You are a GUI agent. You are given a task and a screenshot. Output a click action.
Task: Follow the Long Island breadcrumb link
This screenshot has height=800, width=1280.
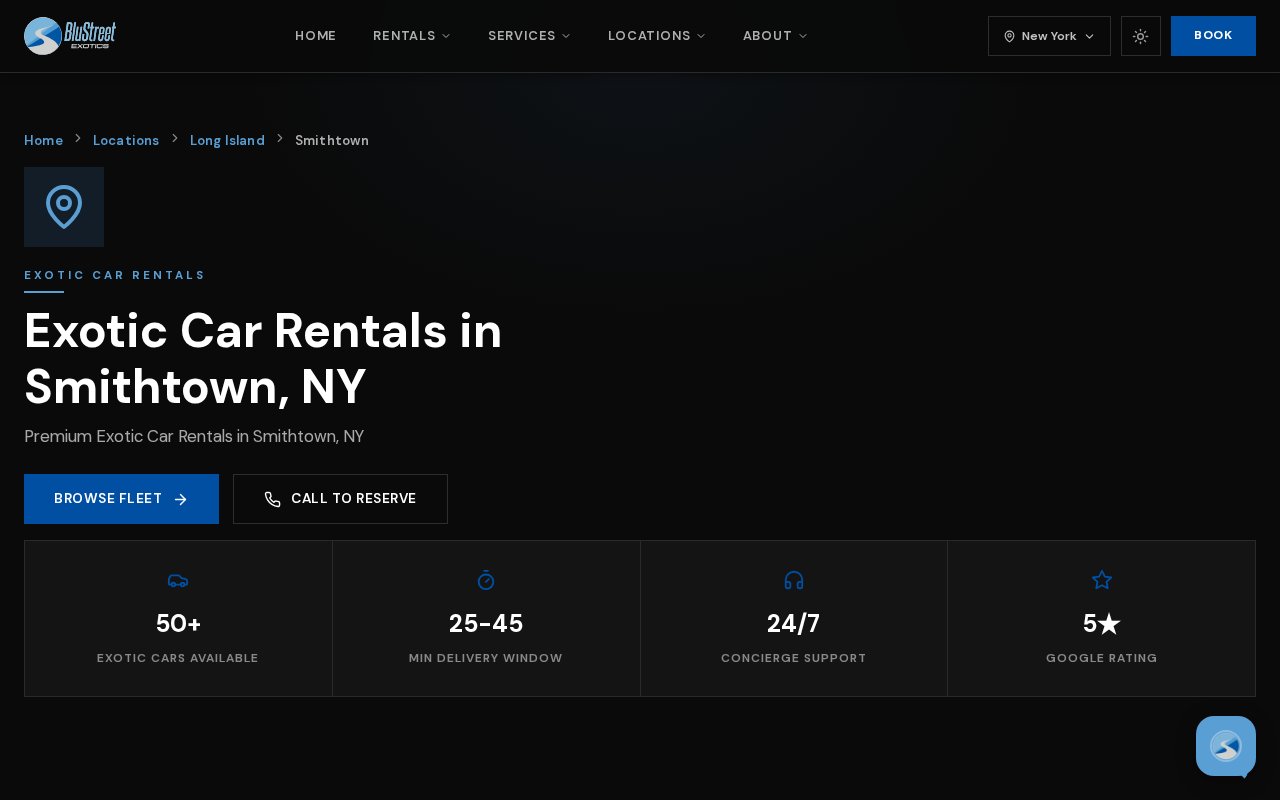click(x=227, y=140)
